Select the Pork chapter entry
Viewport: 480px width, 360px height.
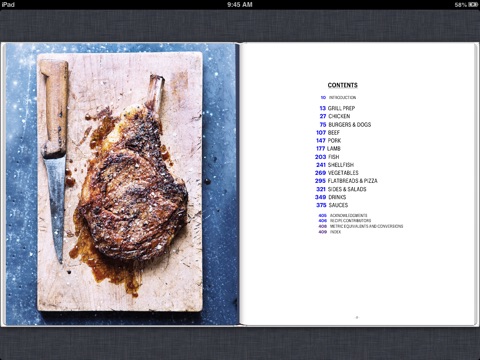pos(329,141)
